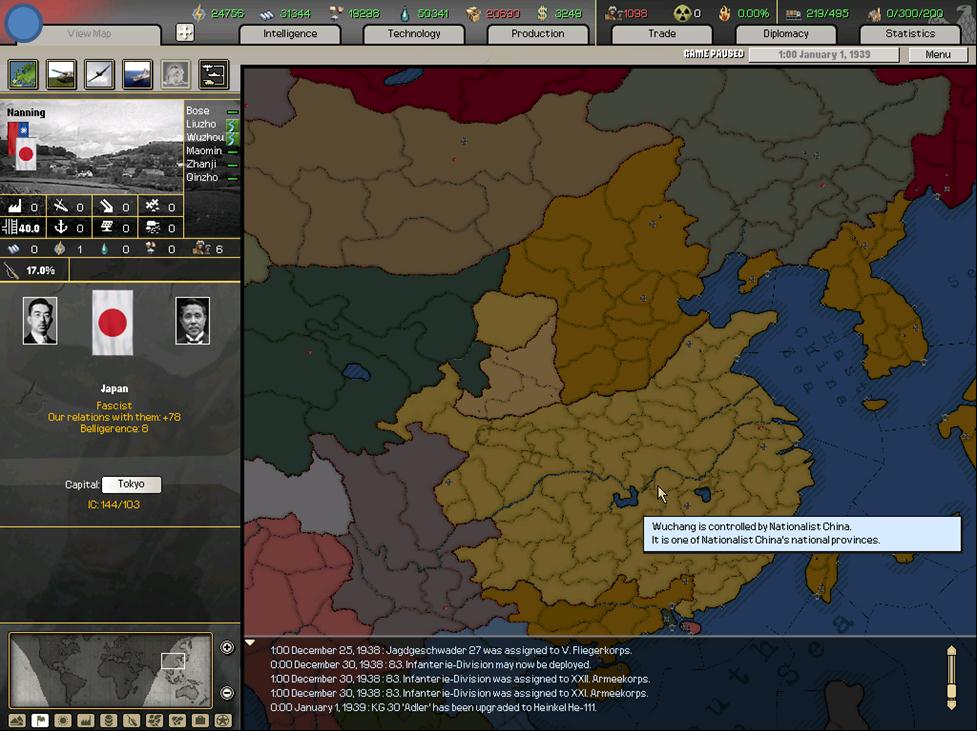Switch to the Diplomacy tab
The width and height of the screenshot is (977, 731).
(785, 34)
